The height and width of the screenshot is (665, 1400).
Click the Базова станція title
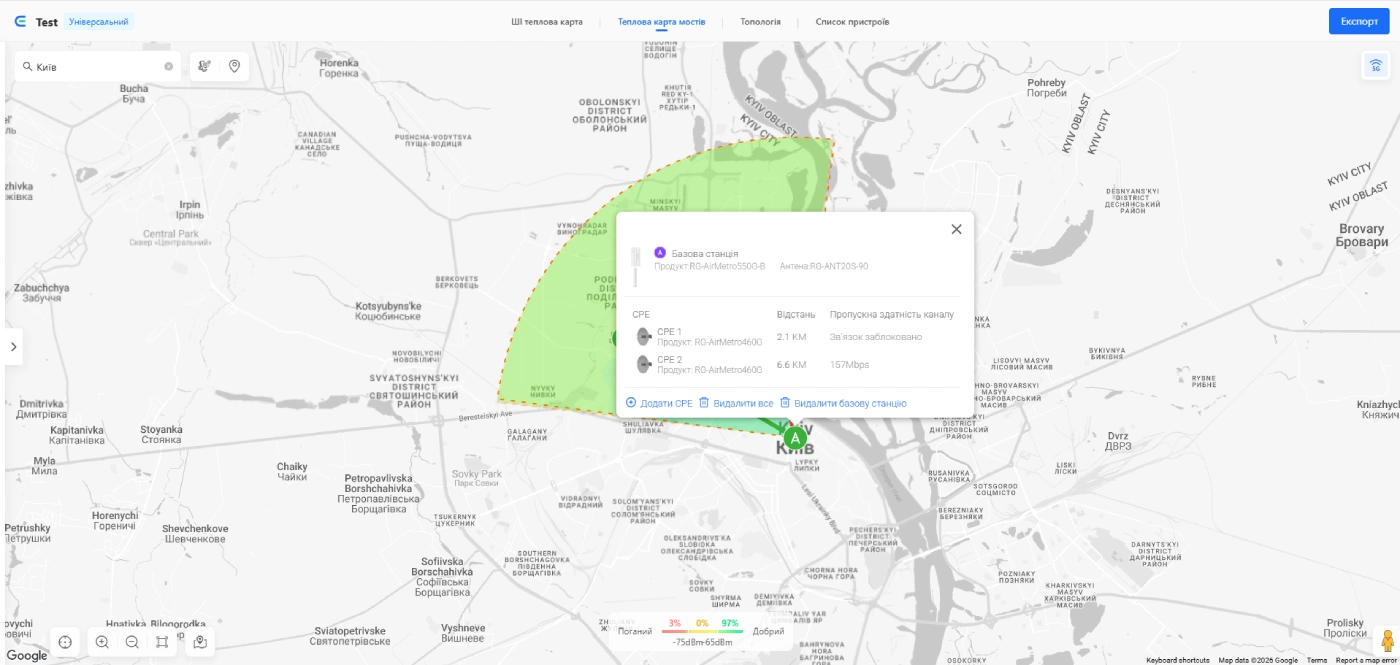point(705,253)
